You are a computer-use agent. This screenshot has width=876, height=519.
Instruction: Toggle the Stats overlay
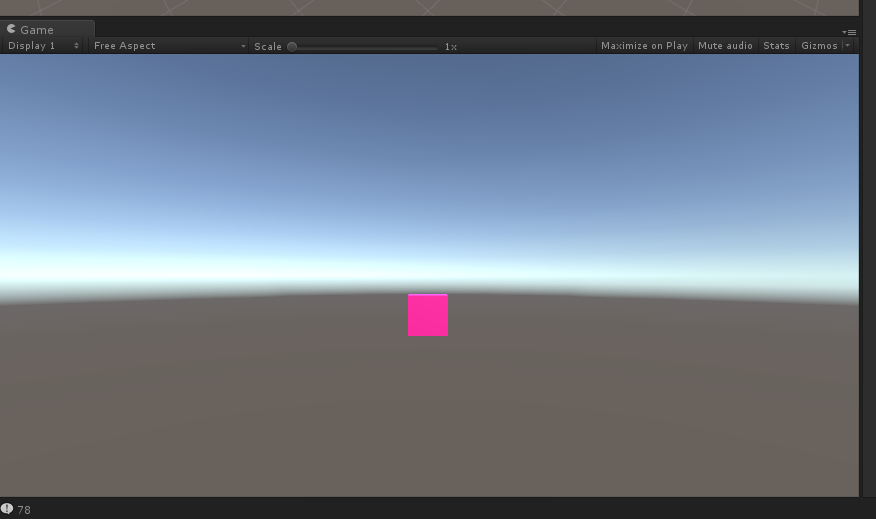click(776, 46)
